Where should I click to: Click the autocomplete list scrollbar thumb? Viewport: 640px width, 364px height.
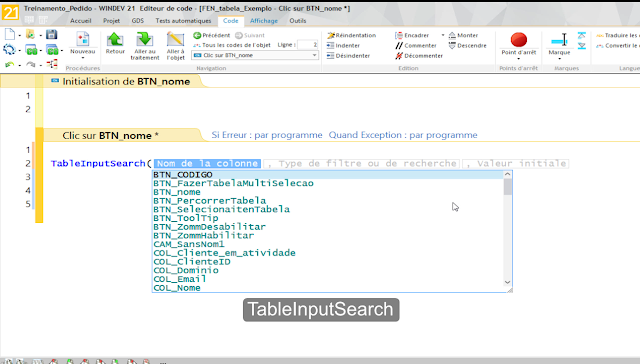click(x=507, y=187)
